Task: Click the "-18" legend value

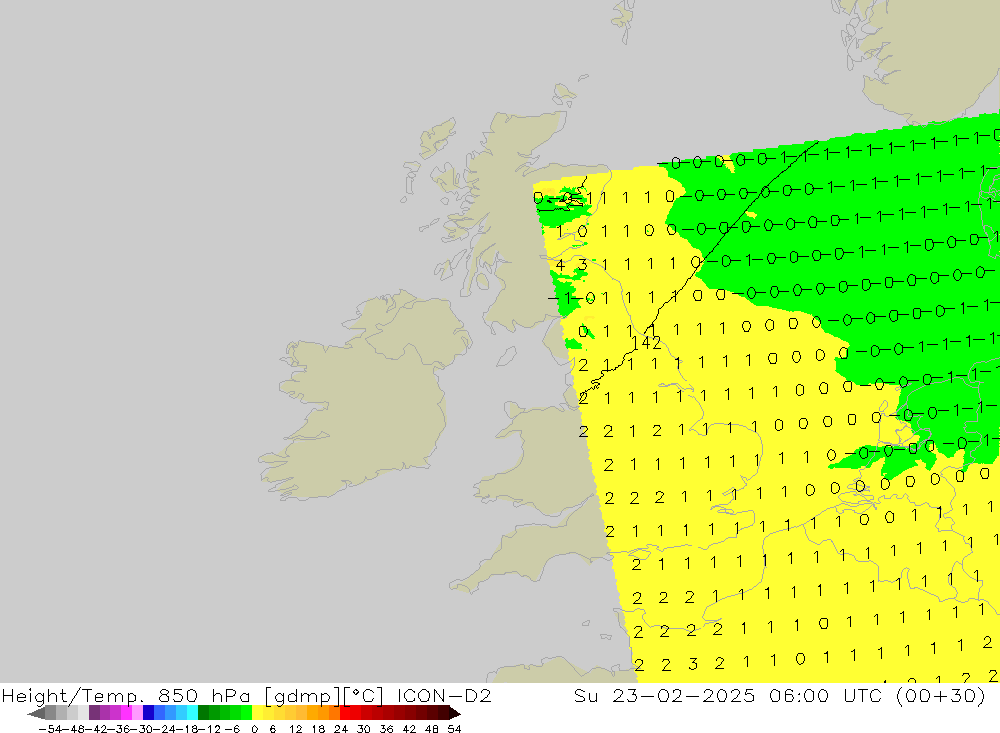Action: tap(188, 729)
